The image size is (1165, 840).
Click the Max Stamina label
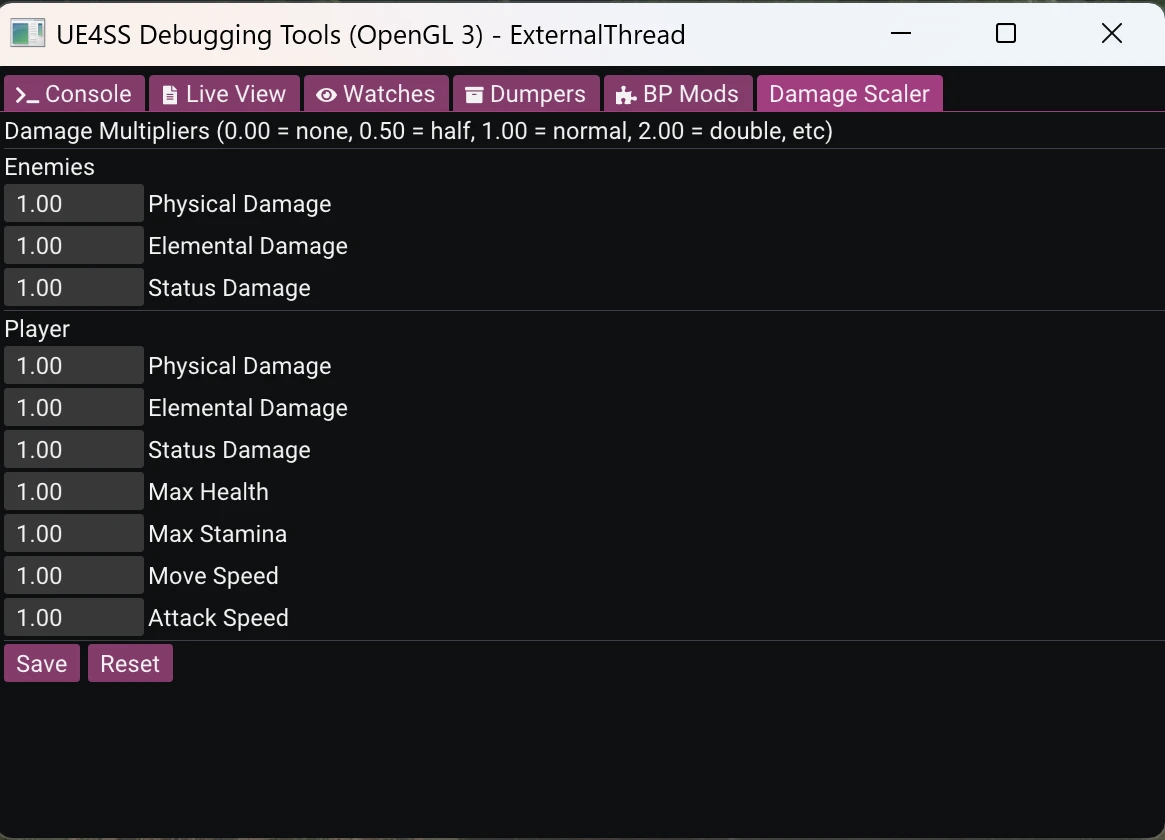coord(218,533)
